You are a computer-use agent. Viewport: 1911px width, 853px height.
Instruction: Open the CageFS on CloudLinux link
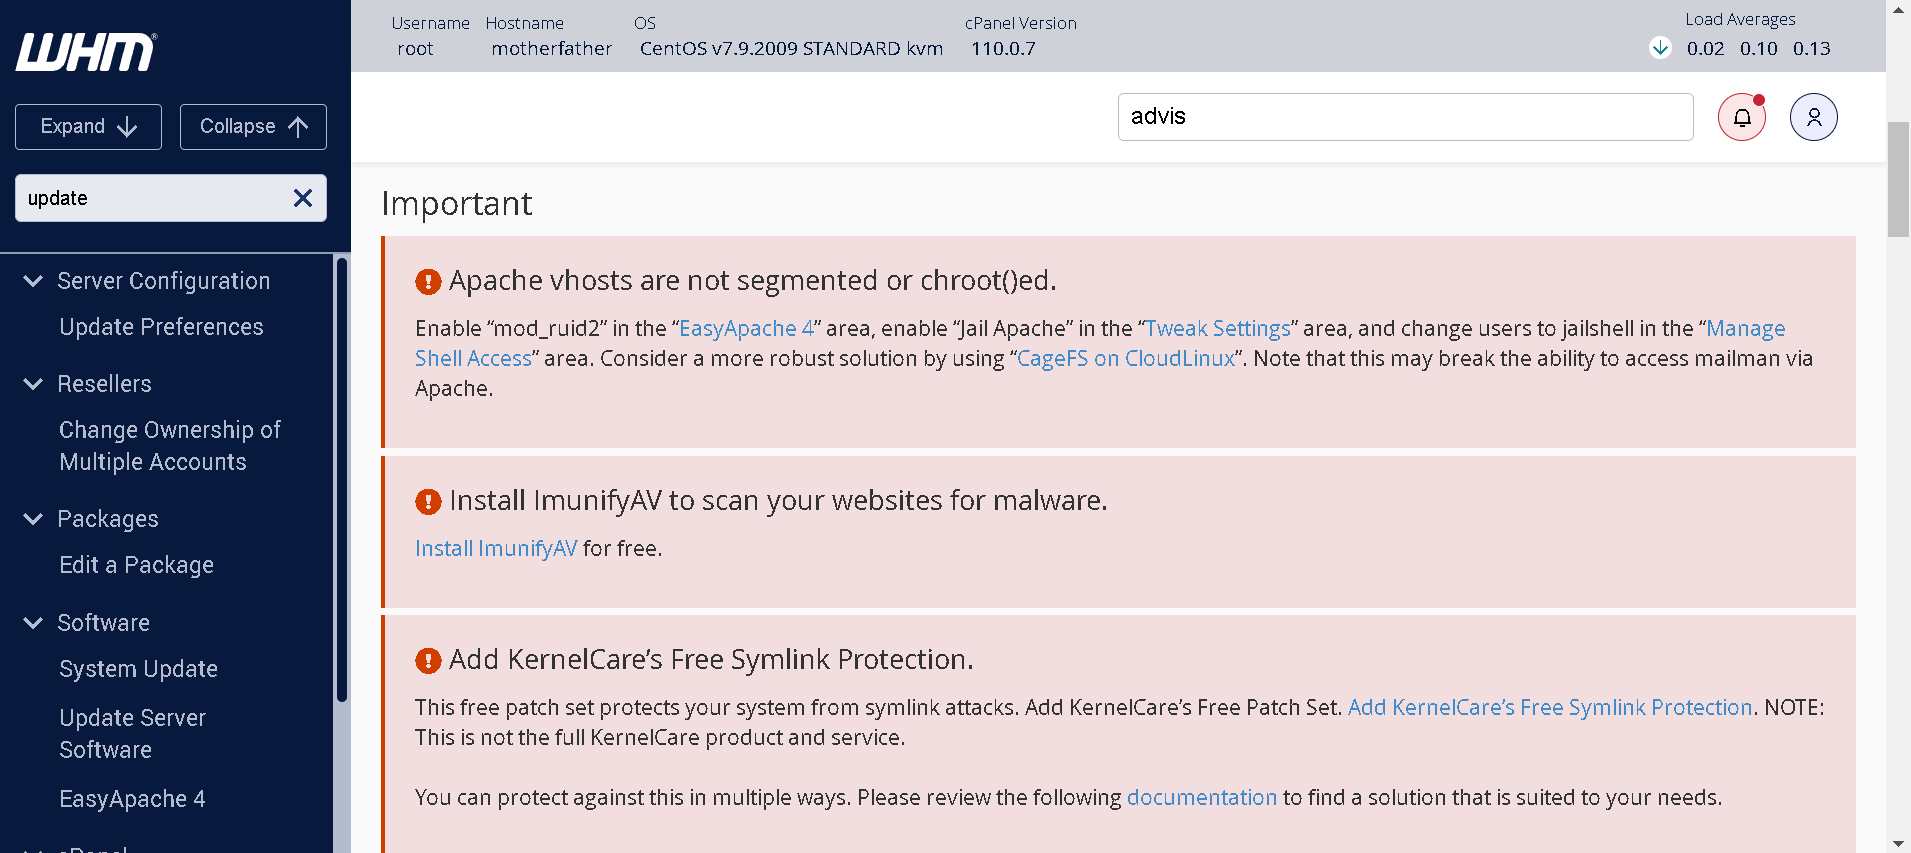(1126, 358)
